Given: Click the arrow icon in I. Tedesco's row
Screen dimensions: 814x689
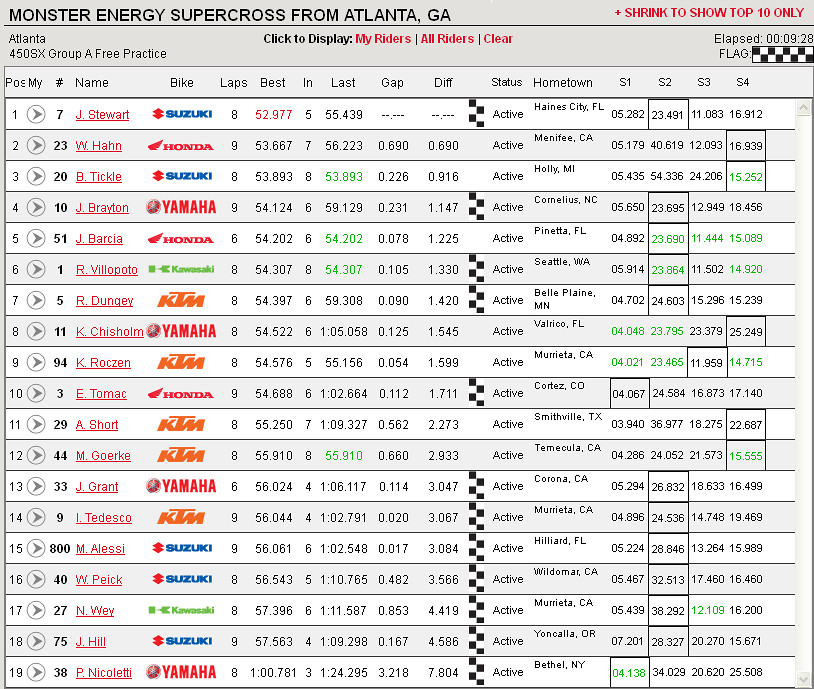Looking at the screenshot, I should point(36,518).
